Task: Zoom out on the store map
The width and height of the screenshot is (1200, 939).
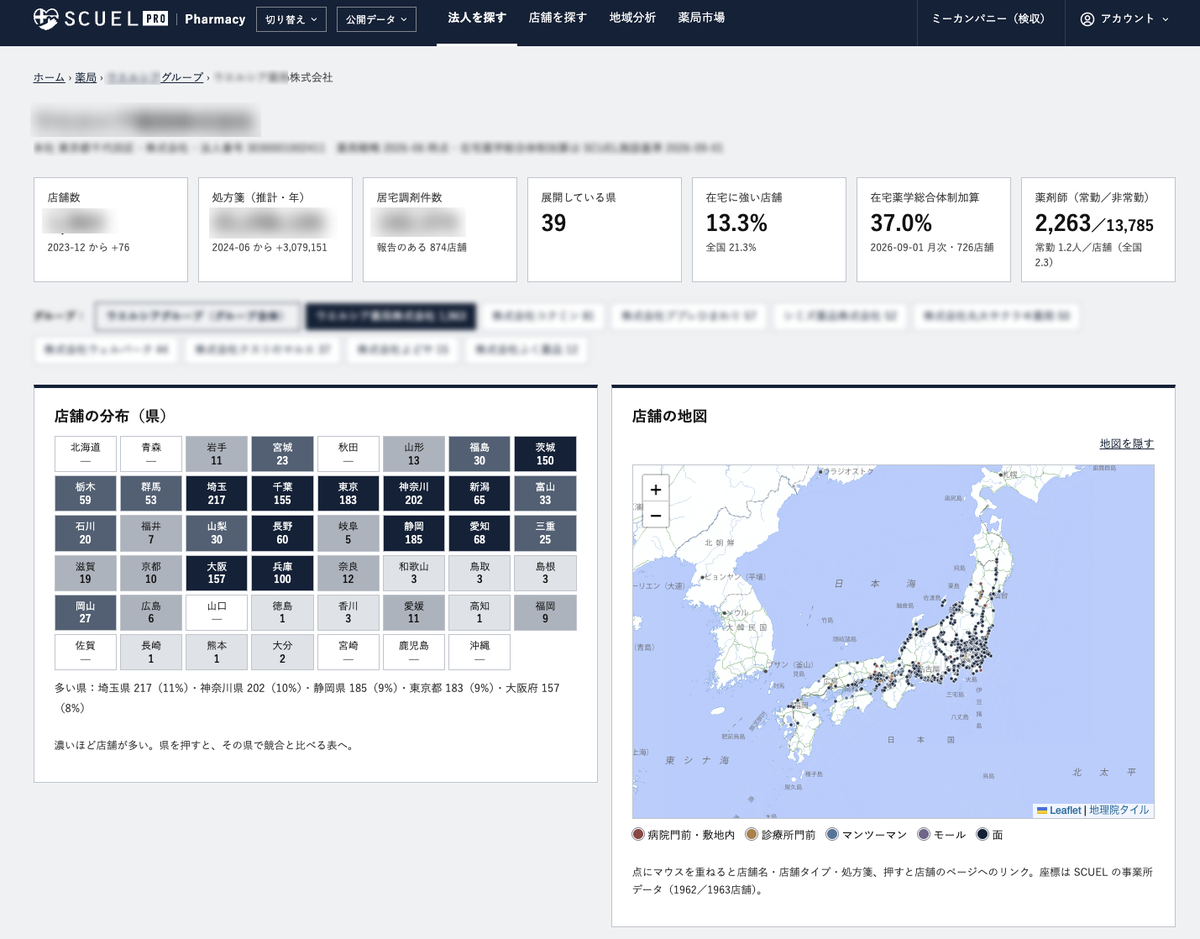Action: pos(656,516)
